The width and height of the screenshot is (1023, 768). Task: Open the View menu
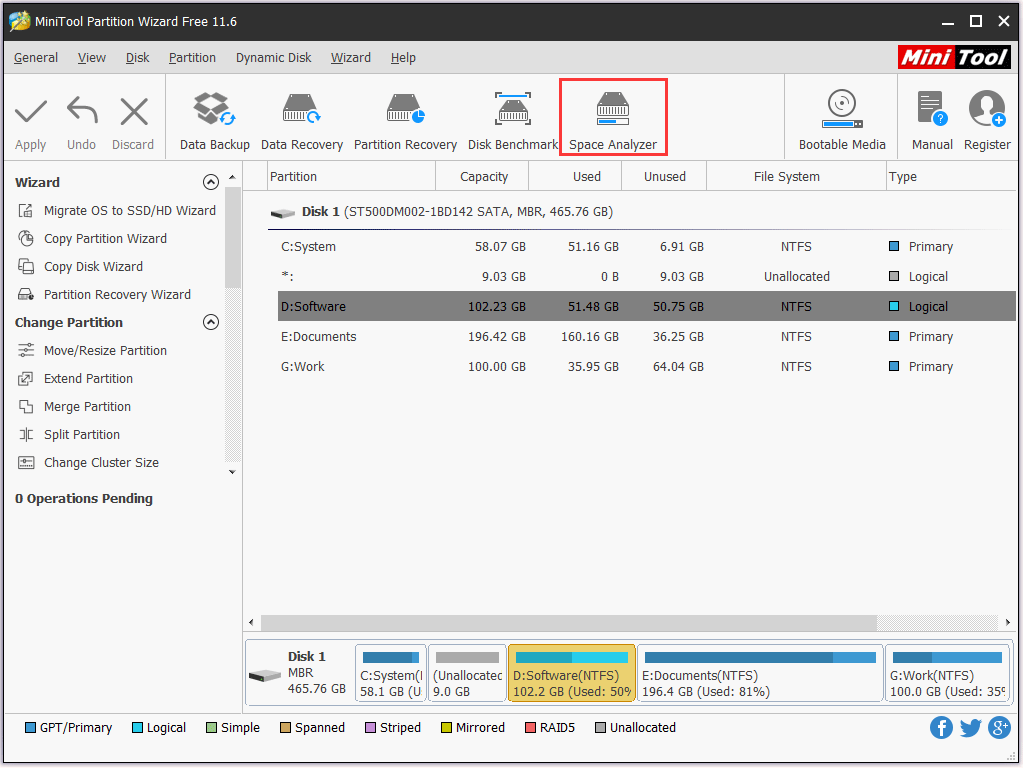91,57
